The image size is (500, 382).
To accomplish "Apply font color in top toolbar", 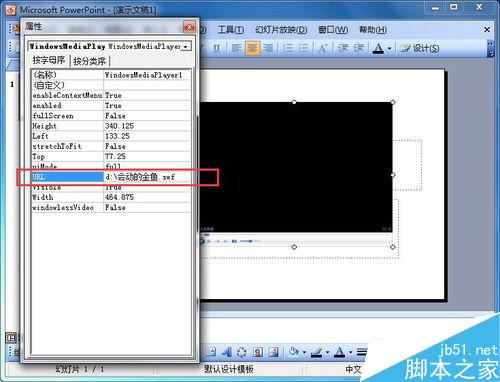I will pyautogui.click(x=378, y=48).
